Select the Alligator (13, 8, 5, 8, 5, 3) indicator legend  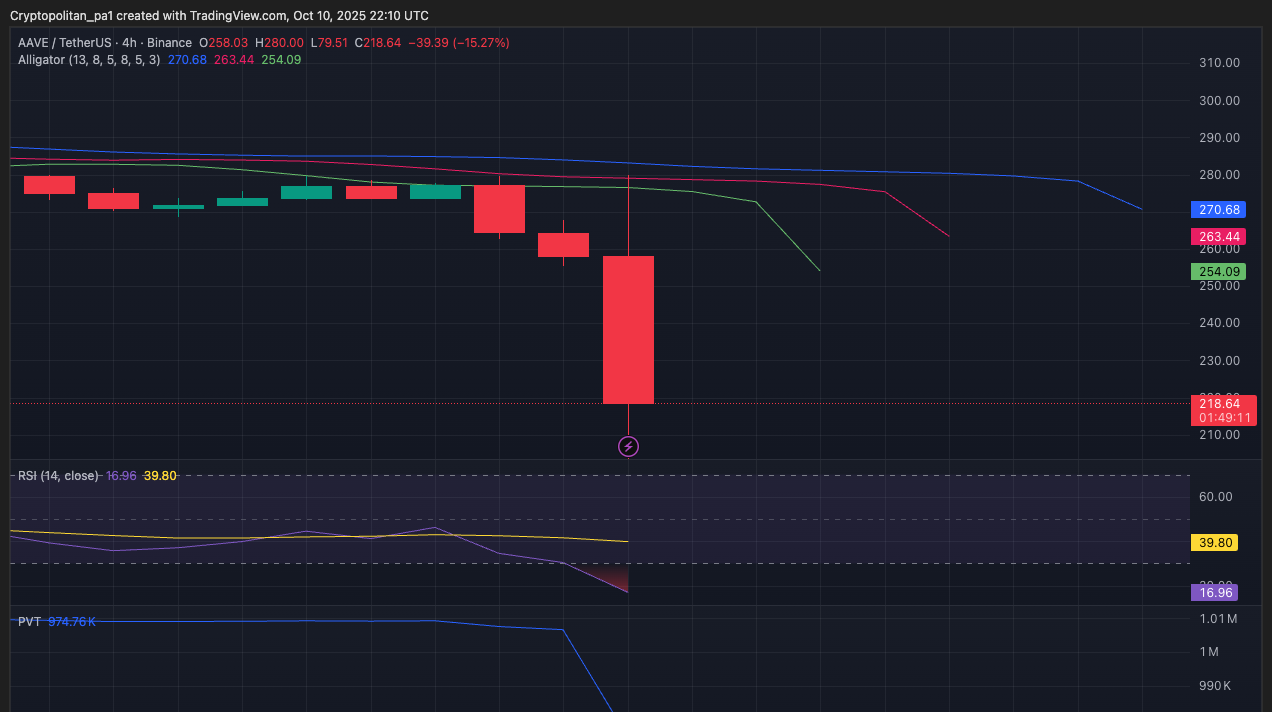[x=89, y=60]
